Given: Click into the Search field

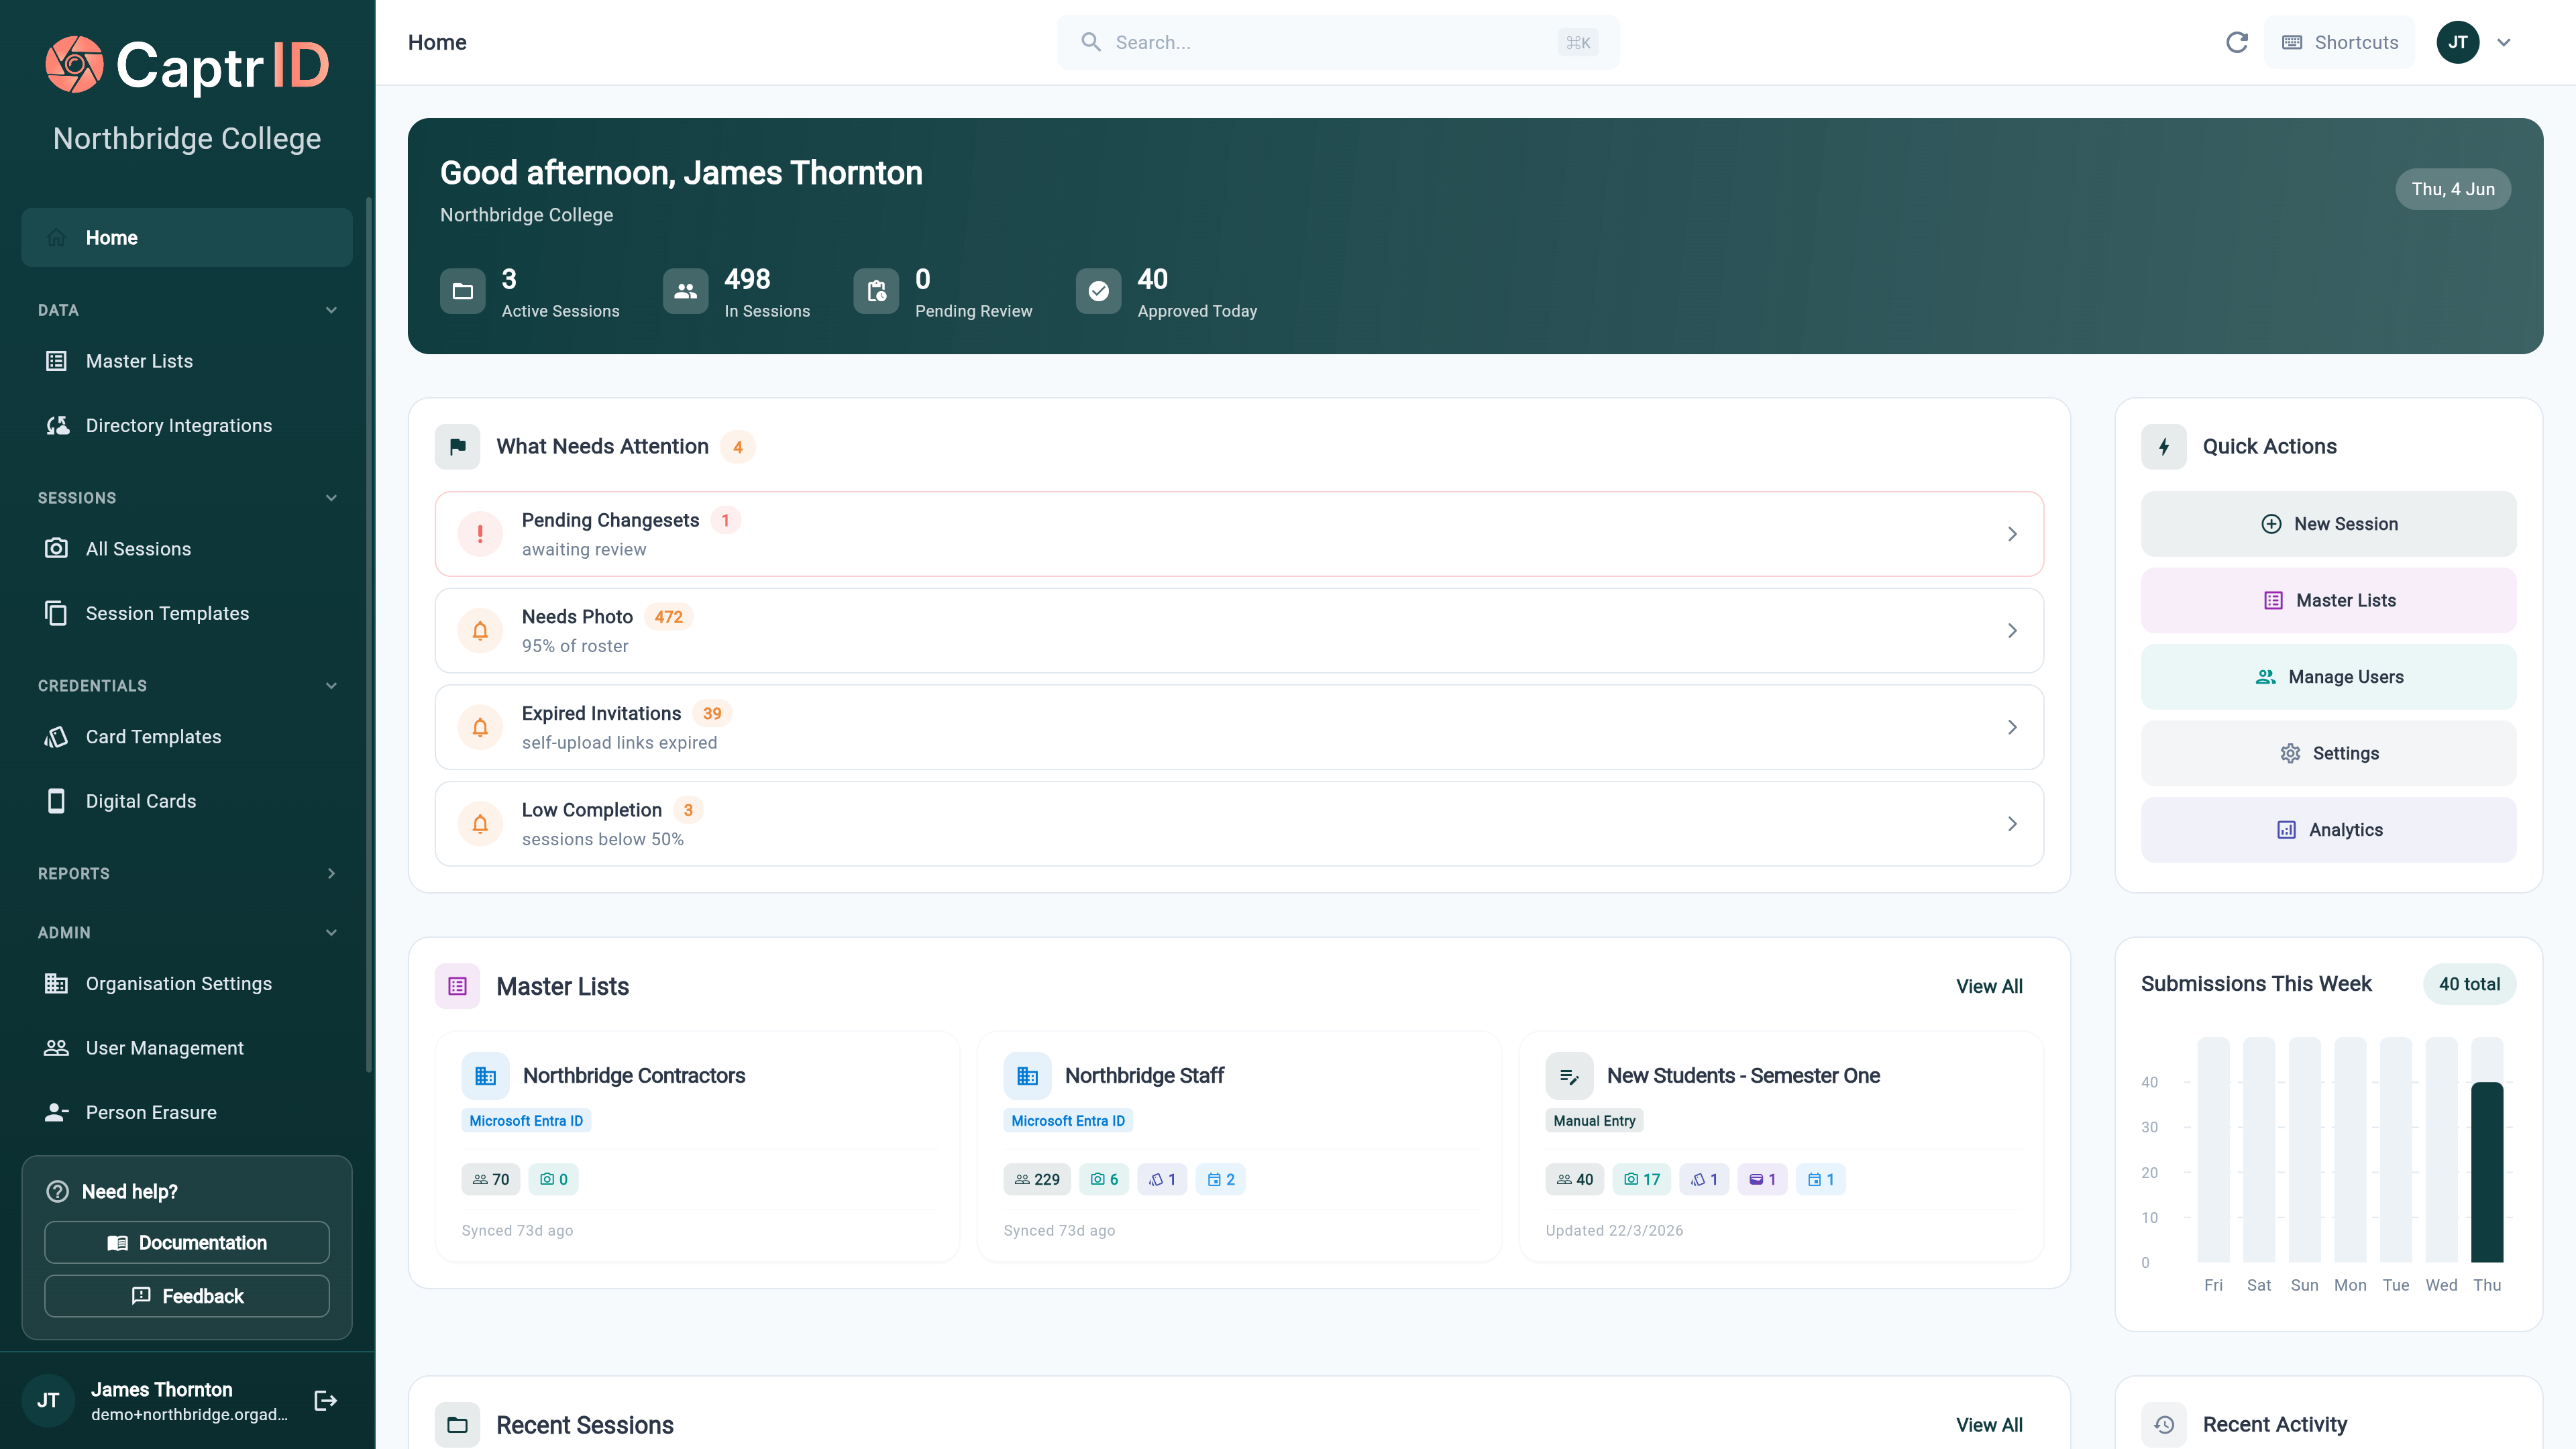Looking at the screenshot, I should coord(1338,42).
